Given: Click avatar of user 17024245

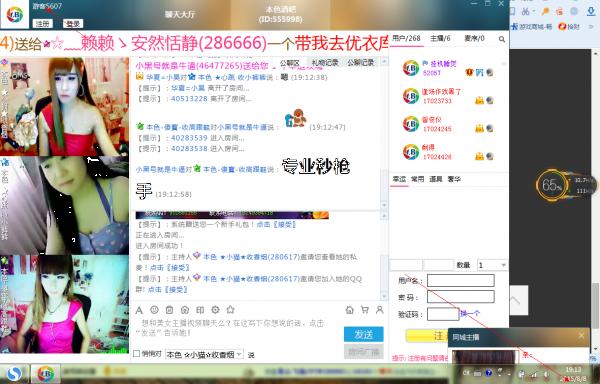Looking at the screenshot, I should pos(411,124).
